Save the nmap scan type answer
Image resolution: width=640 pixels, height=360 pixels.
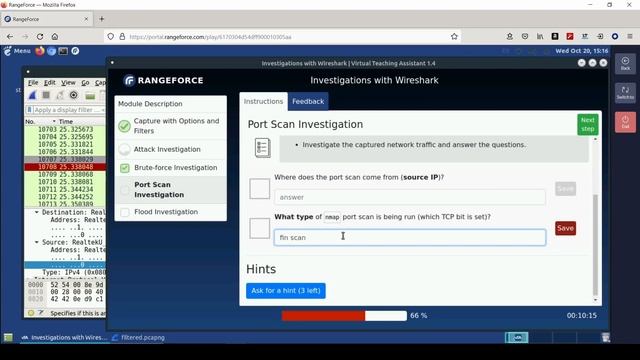click(x=565, y=228)
